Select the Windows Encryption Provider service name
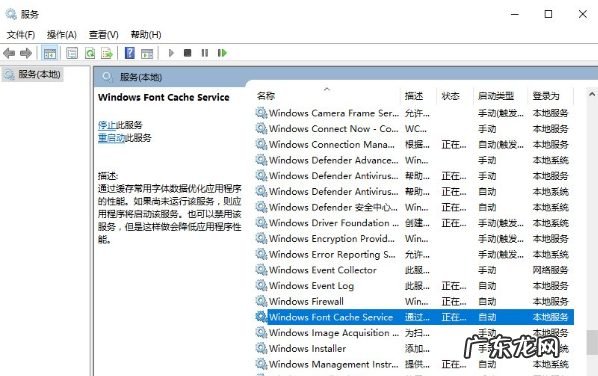This screenshot has height=376, width=598. 331,238
